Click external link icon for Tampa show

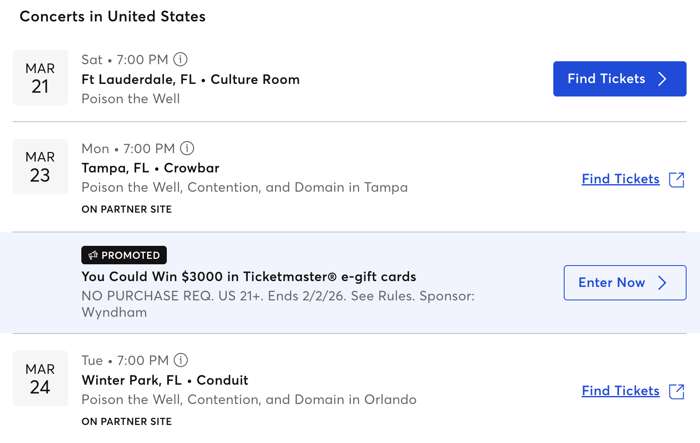[x=677, y=179]
